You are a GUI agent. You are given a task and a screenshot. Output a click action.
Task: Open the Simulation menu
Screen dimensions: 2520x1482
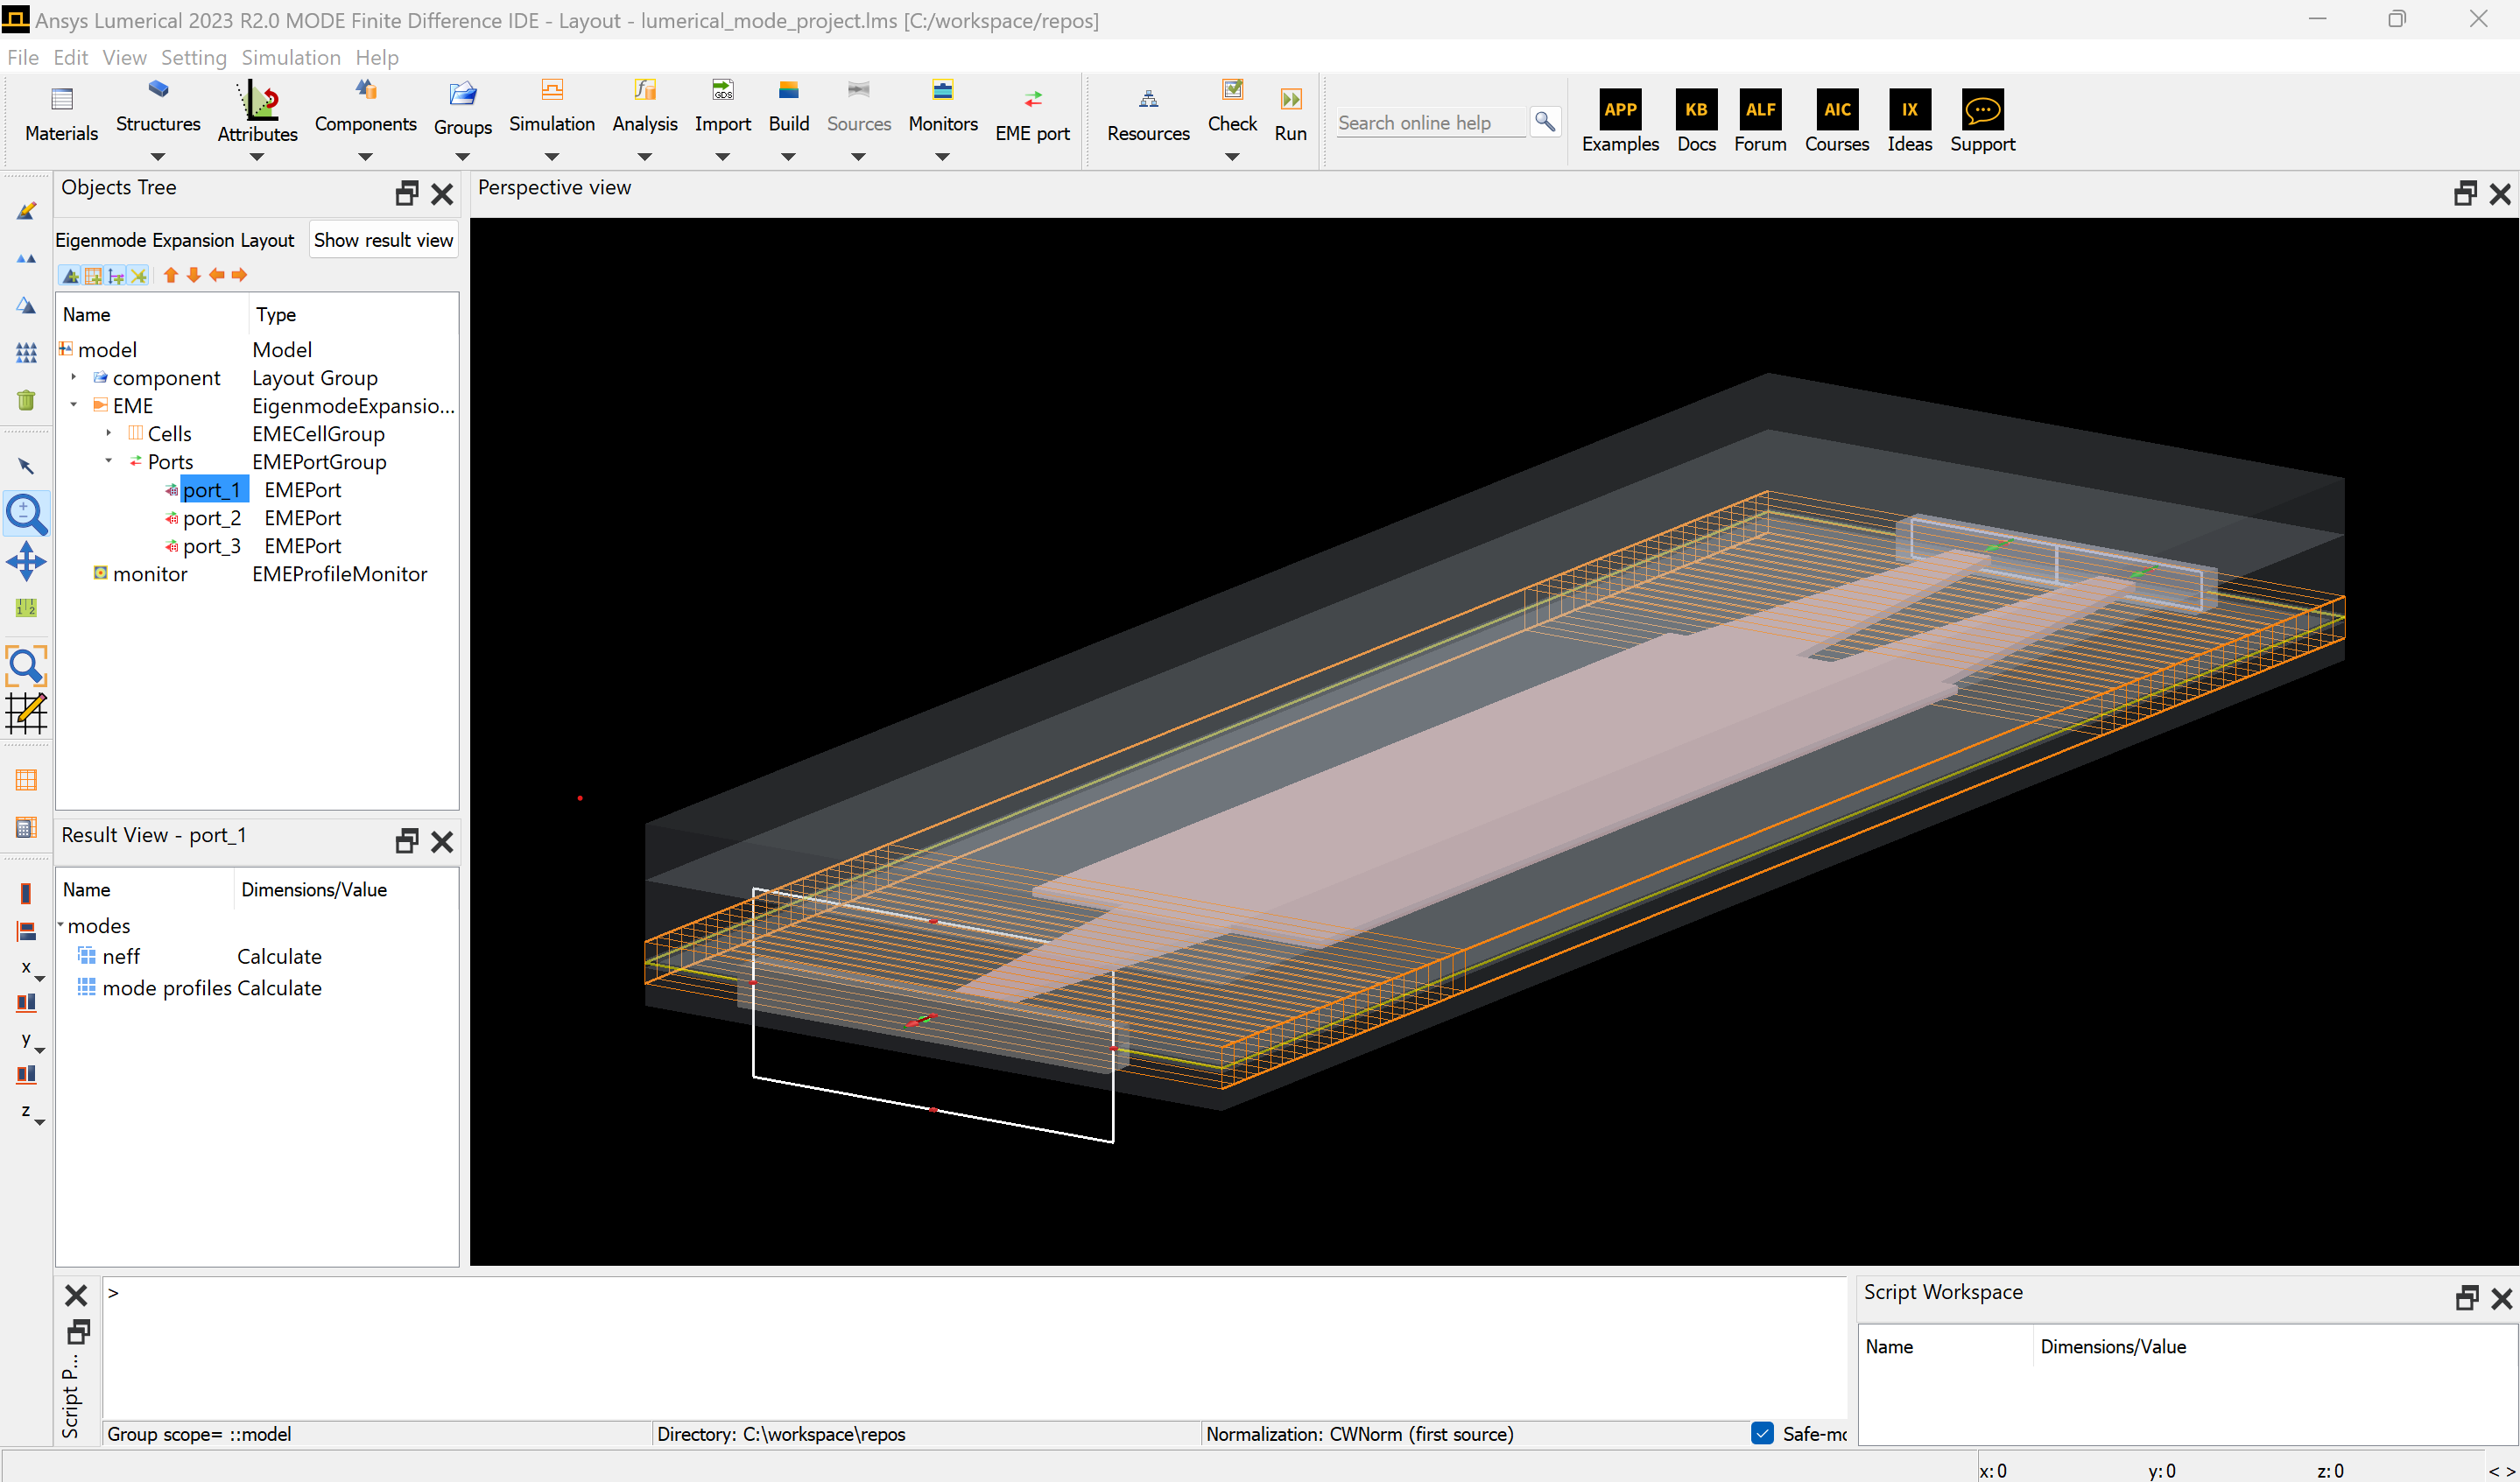pos(290,57)
